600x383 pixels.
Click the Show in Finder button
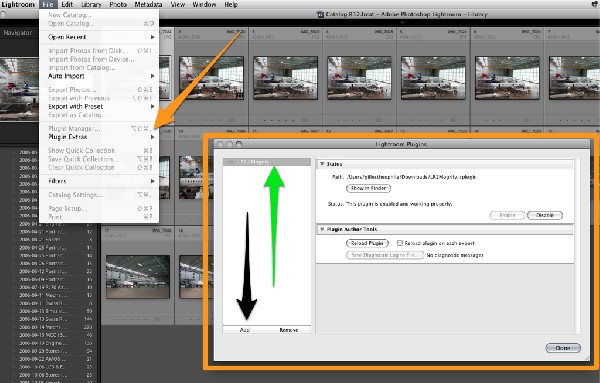[x=368, y=188]
